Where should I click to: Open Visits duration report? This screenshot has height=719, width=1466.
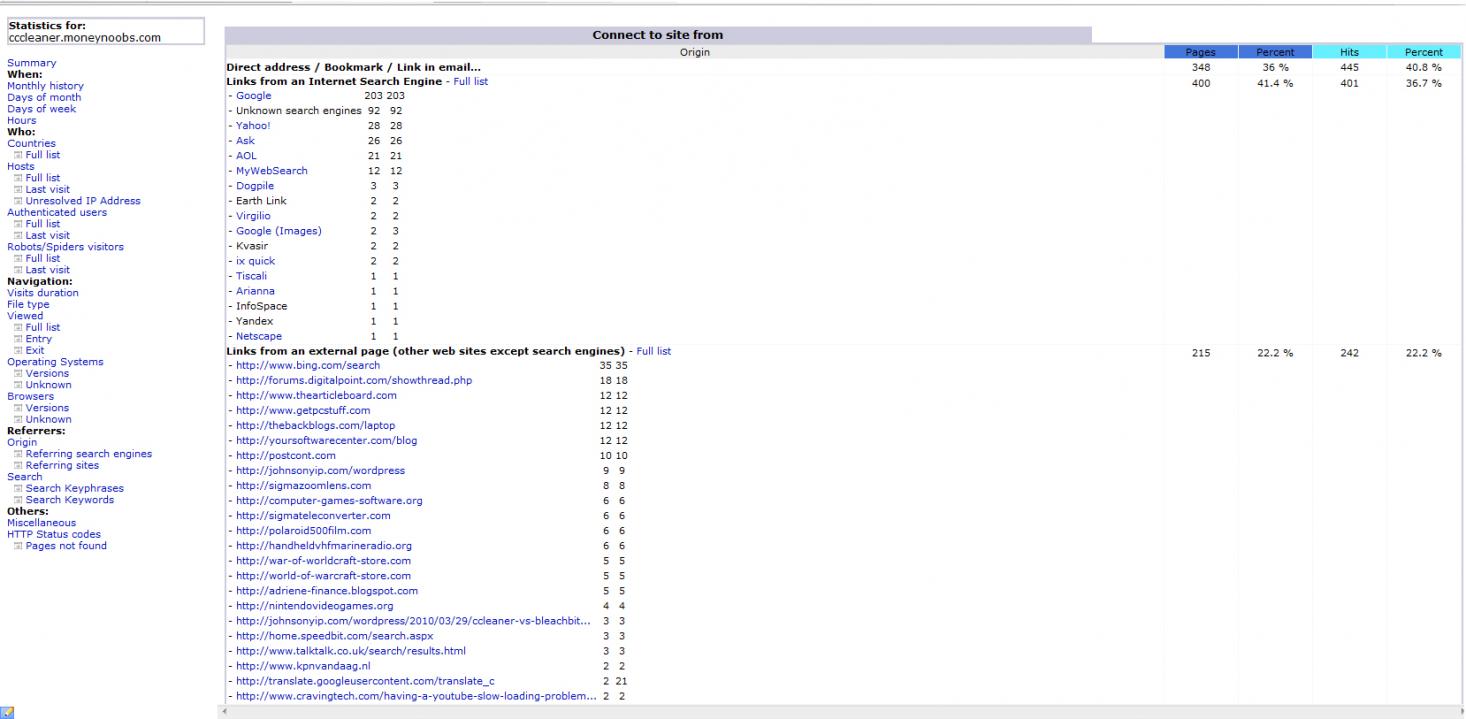click(42, 293)
